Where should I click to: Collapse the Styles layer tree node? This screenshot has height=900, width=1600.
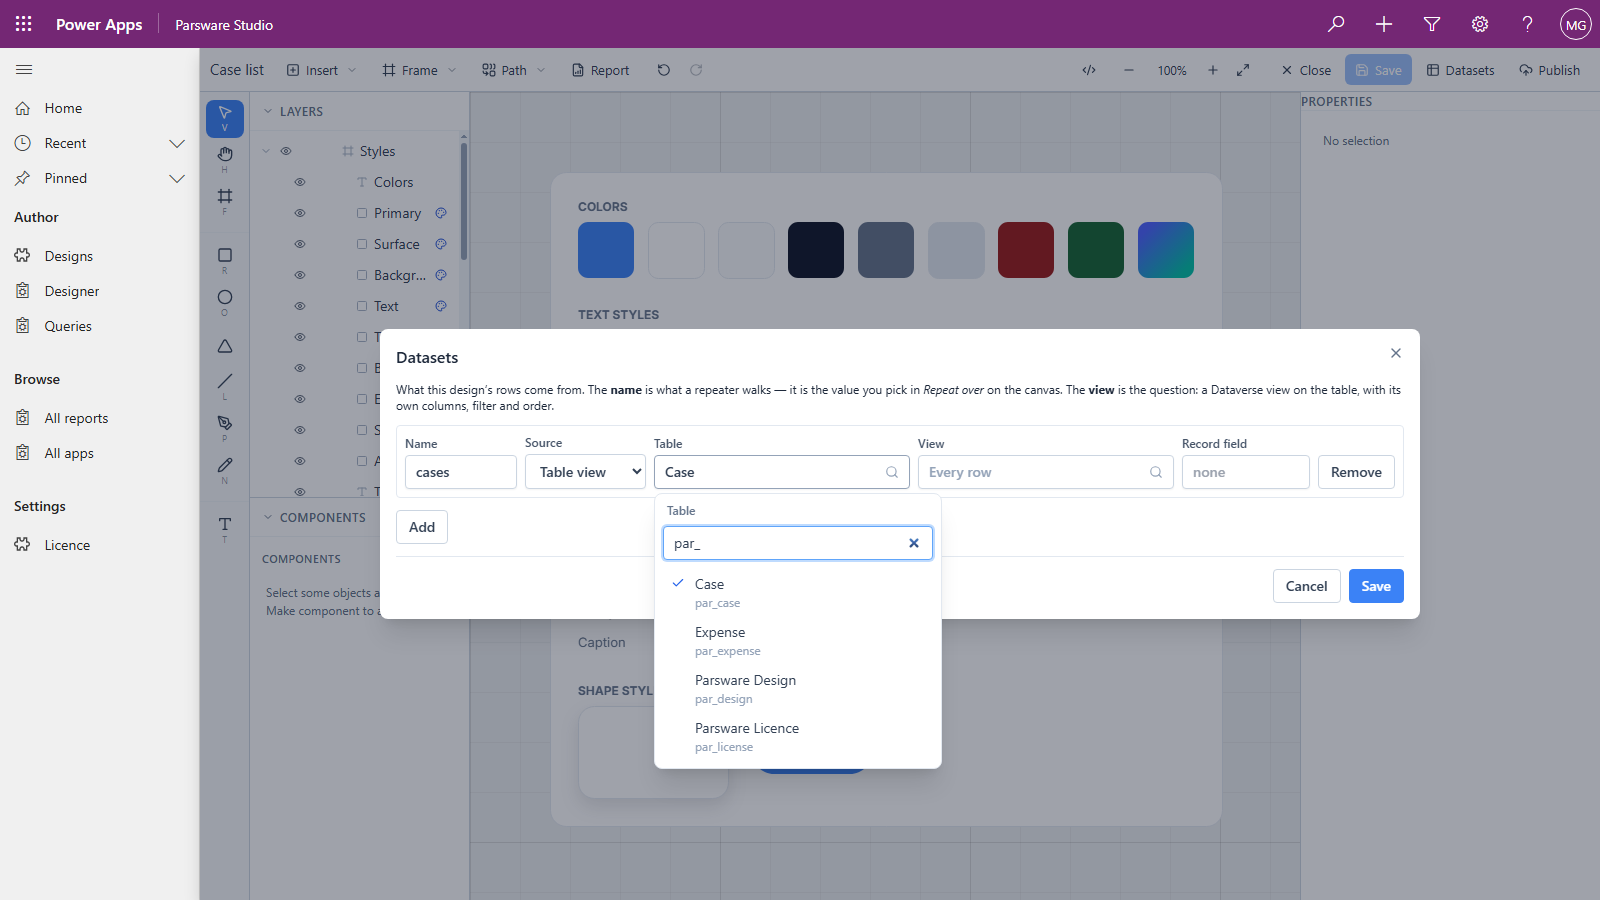tap(266, 151)
